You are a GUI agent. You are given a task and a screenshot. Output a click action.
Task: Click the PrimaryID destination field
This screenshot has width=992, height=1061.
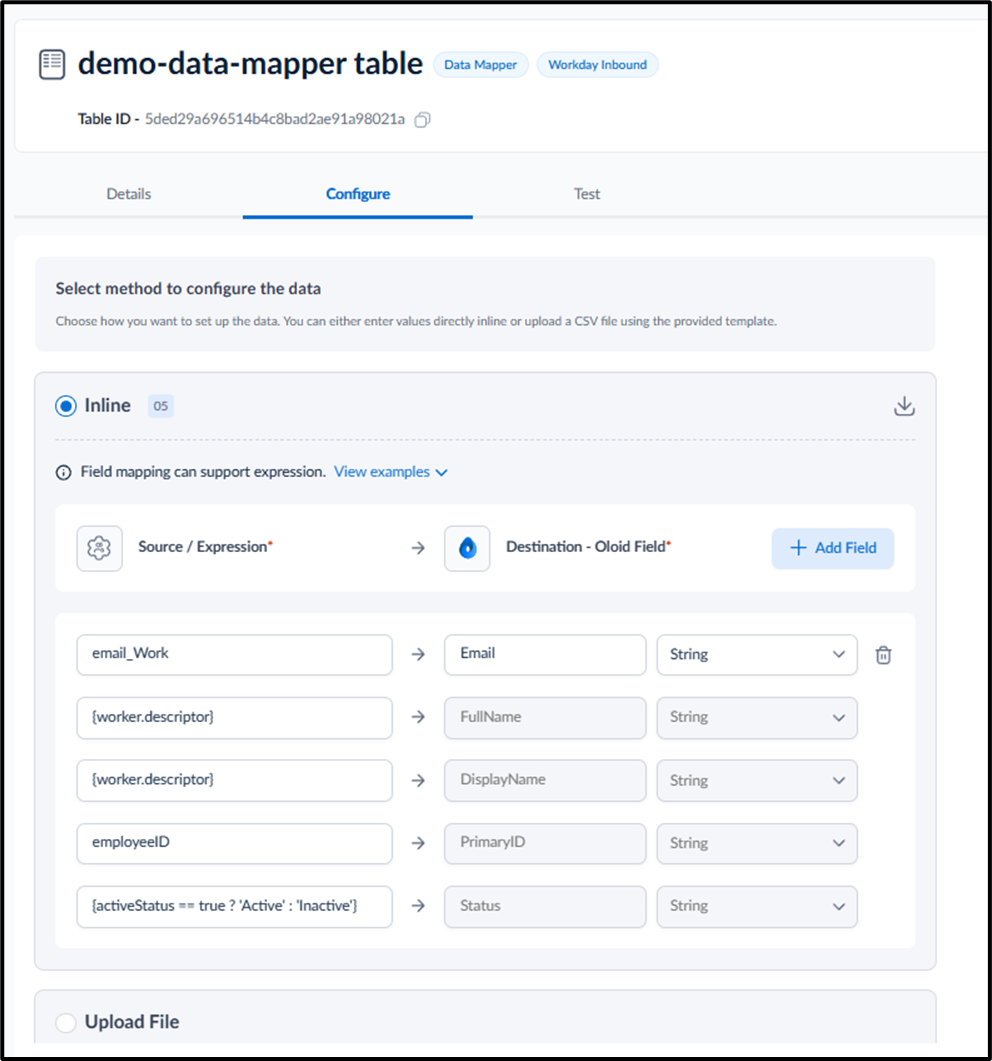coord(545,843)
